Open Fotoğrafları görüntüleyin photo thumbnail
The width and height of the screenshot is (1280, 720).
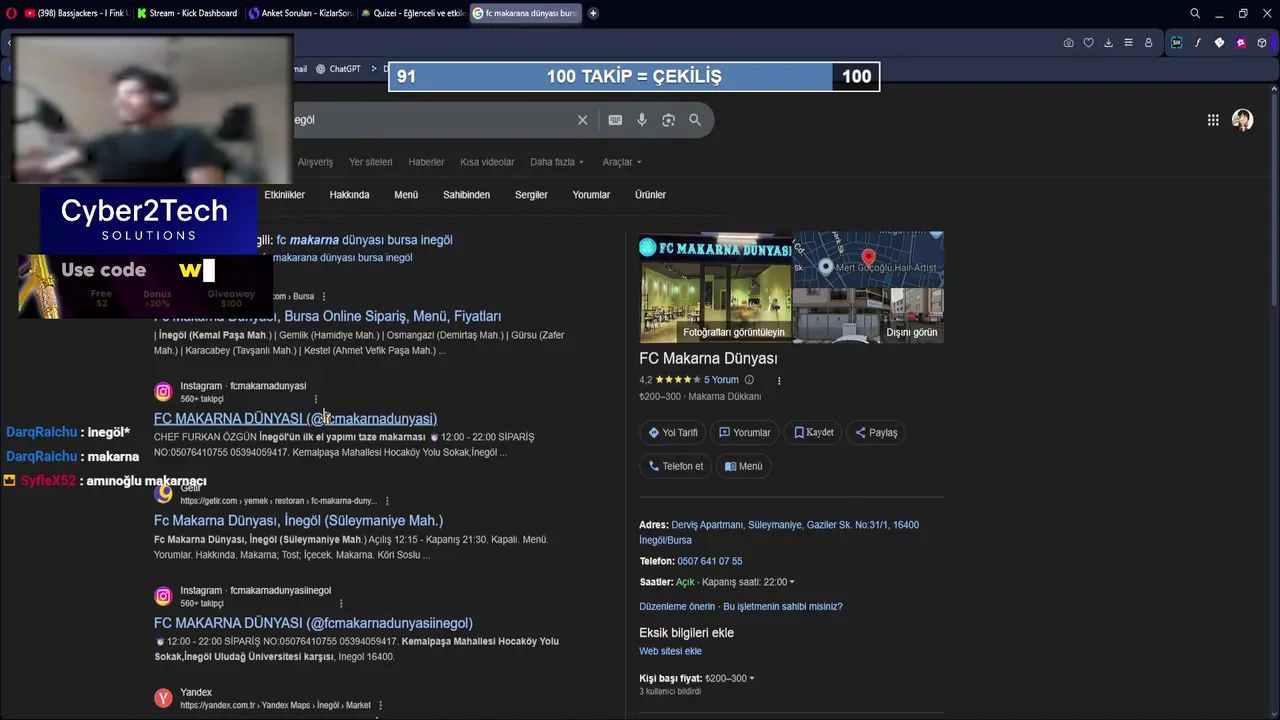pyautogui.click(x=716, y=287)
